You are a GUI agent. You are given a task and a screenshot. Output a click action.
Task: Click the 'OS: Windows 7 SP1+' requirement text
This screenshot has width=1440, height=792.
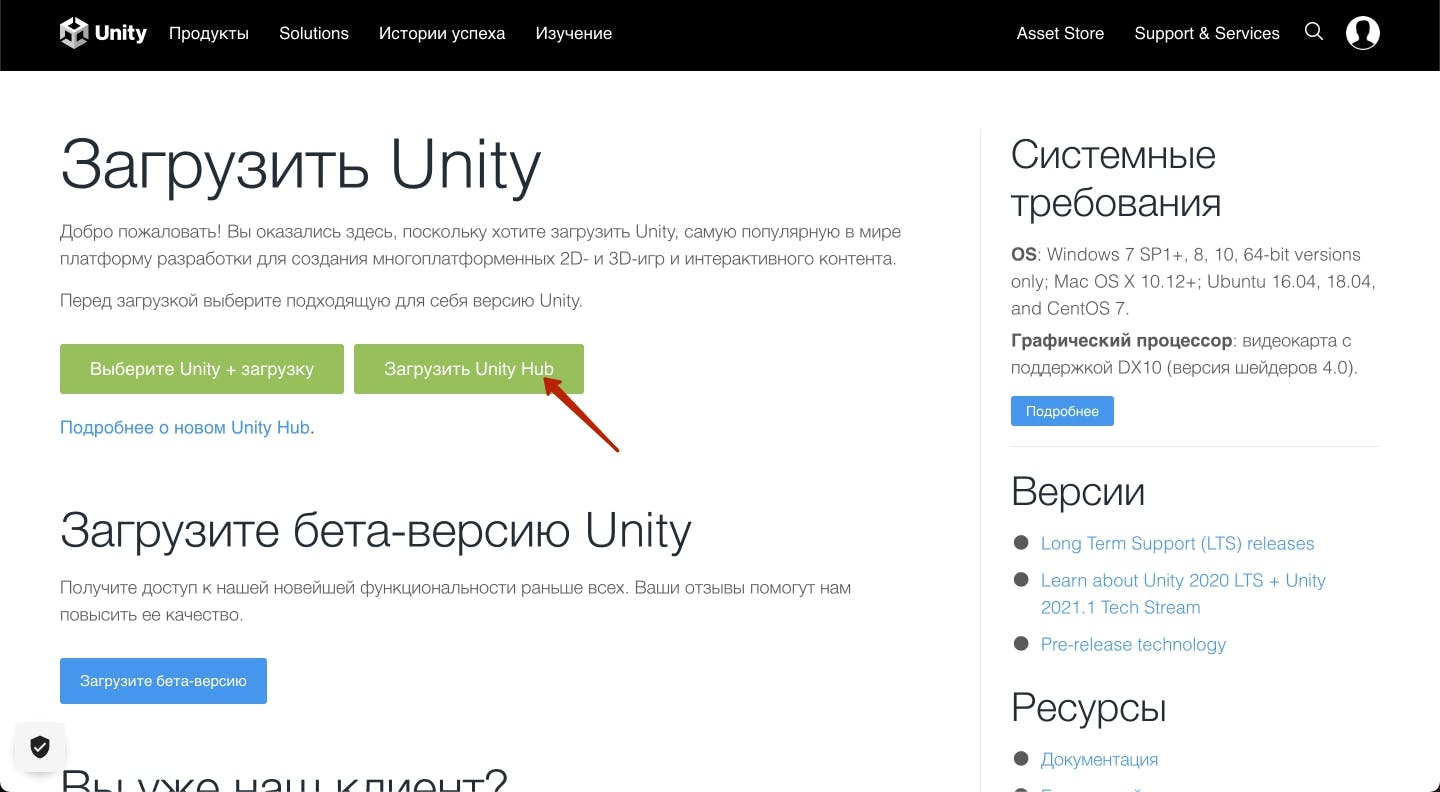pos(1193,281)
